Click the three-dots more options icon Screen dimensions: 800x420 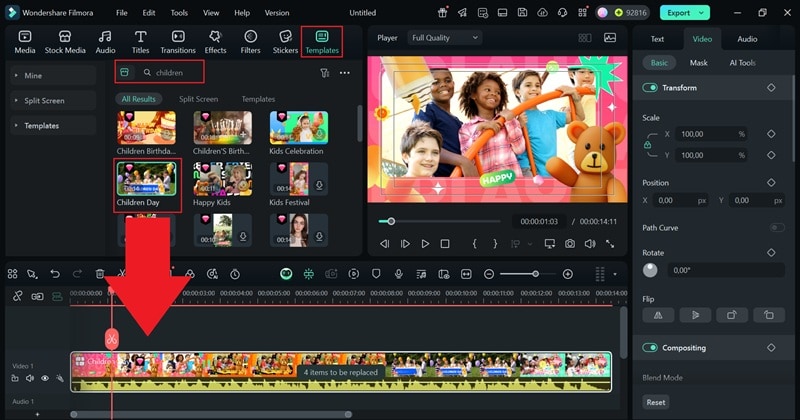345,73
